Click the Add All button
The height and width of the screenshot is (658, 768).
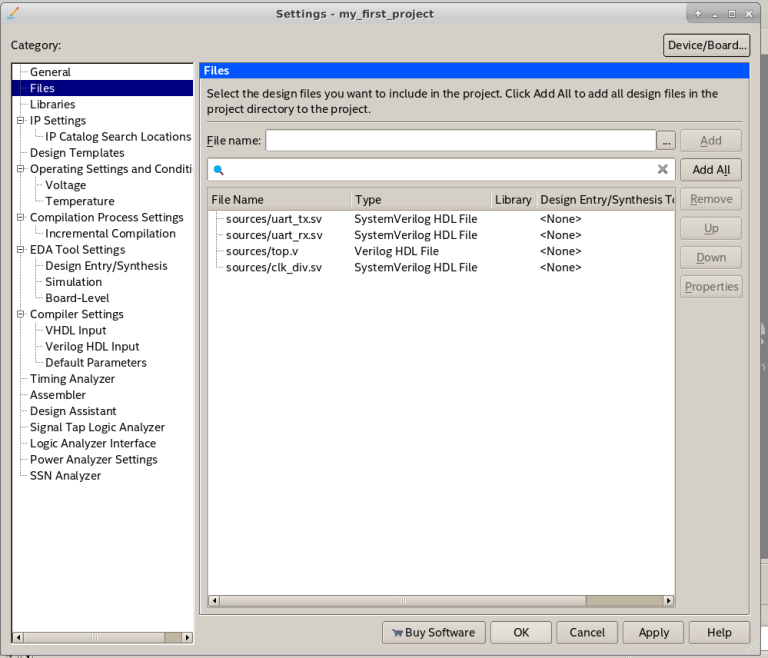711,170
